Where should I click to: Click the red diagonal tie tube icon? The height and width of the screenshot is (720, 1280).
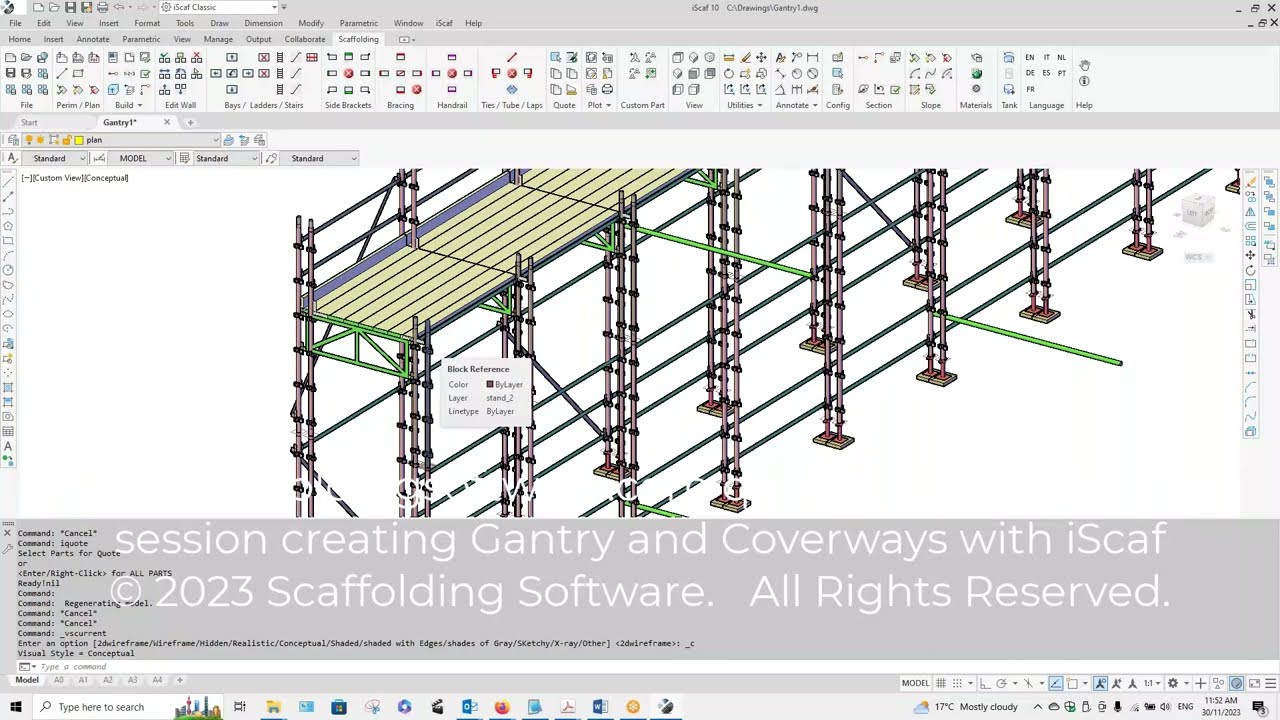pyautogui.click(x=512, y=57)
